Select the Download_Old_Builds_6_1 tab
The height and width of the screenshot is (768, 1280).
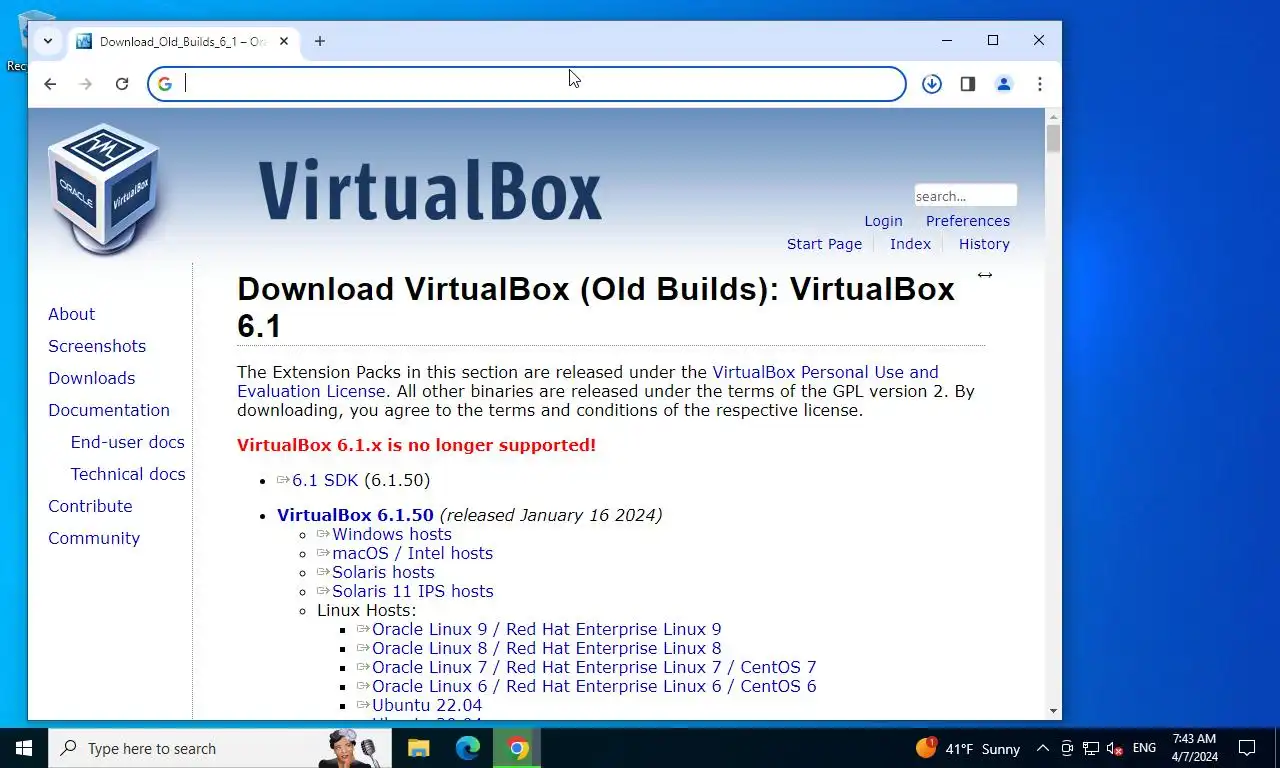[x=182, y=41]
